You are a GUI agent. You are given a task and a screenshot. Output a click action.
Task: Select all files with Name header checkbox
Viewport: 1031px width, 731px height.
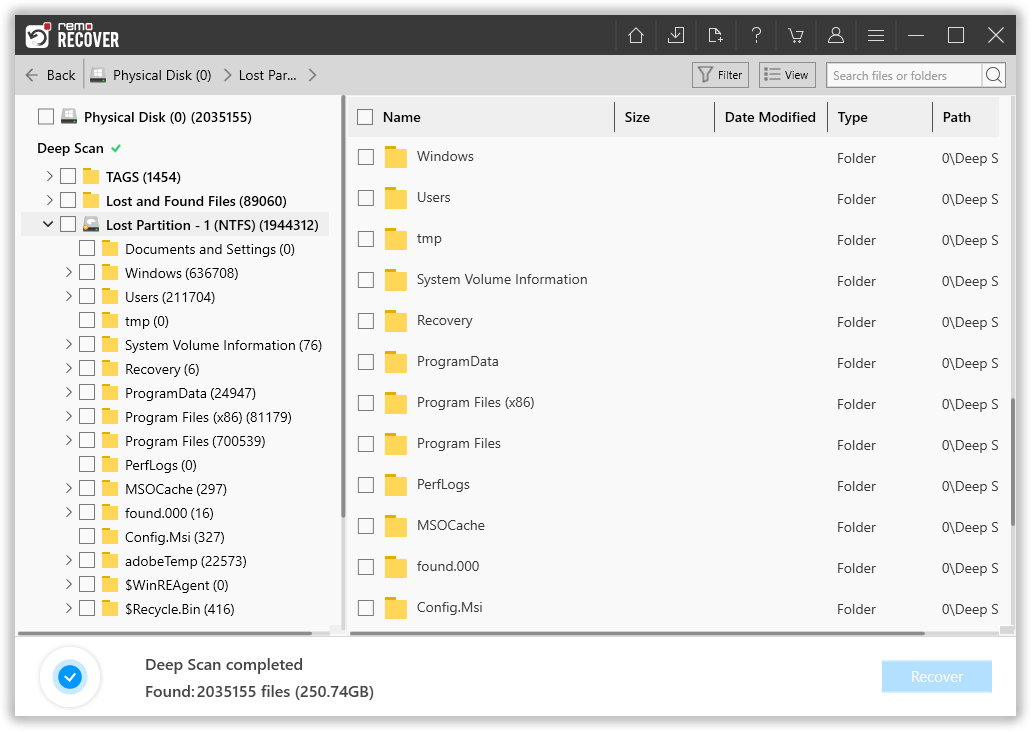click(366, 117)
